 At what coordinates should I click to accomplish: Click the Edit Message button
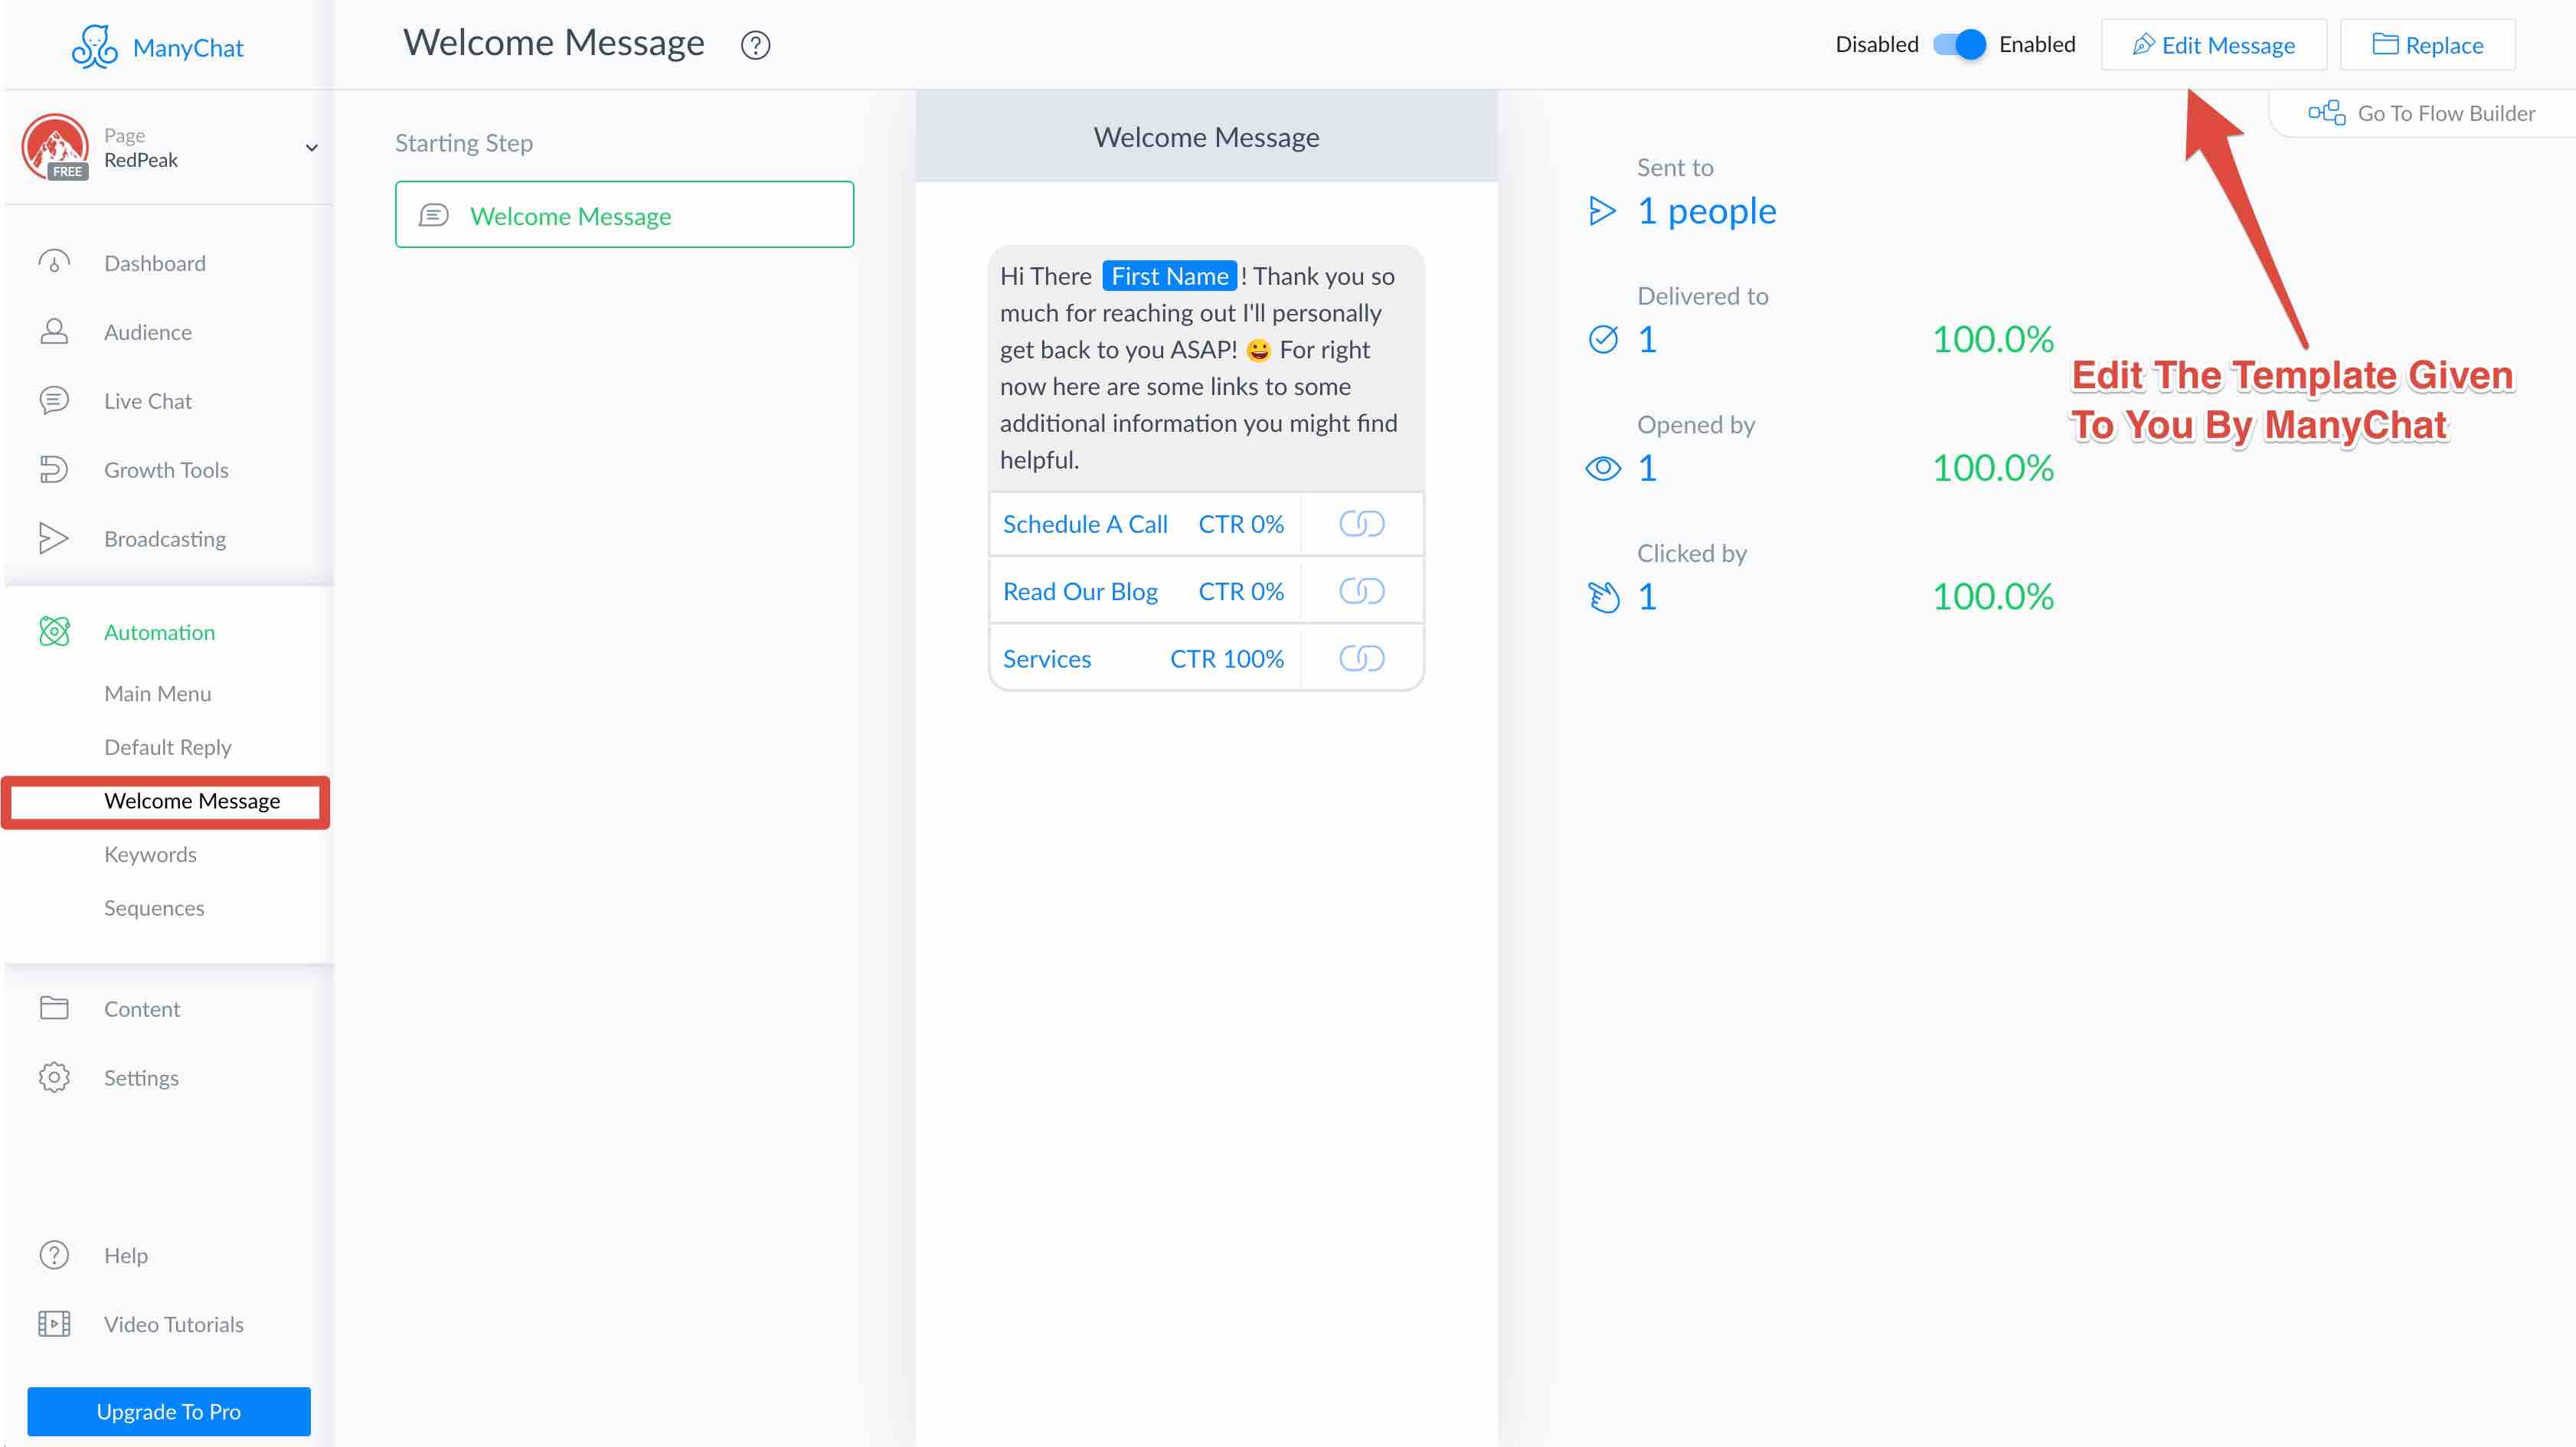coord(2213,45)
